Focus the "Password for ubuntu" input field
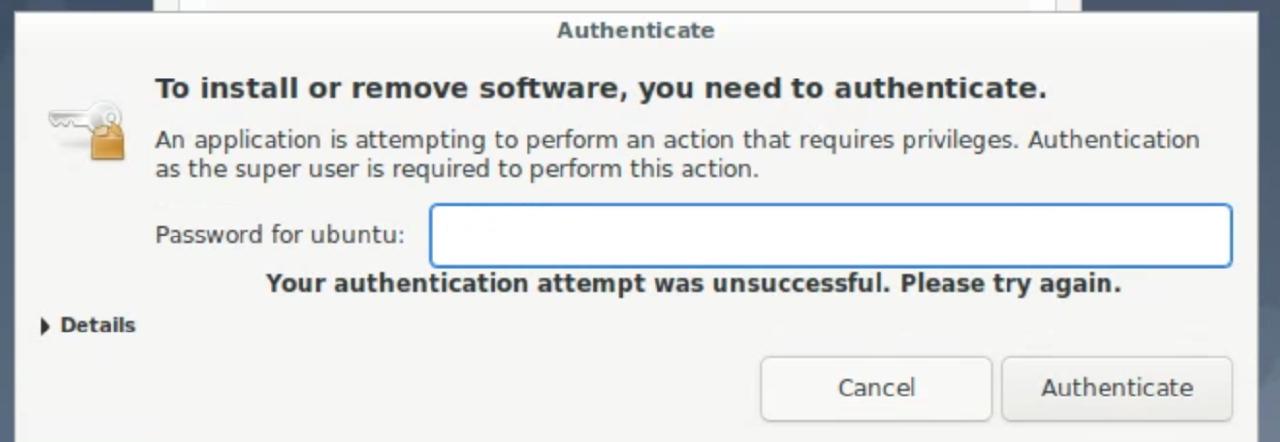 click(830, 236)
